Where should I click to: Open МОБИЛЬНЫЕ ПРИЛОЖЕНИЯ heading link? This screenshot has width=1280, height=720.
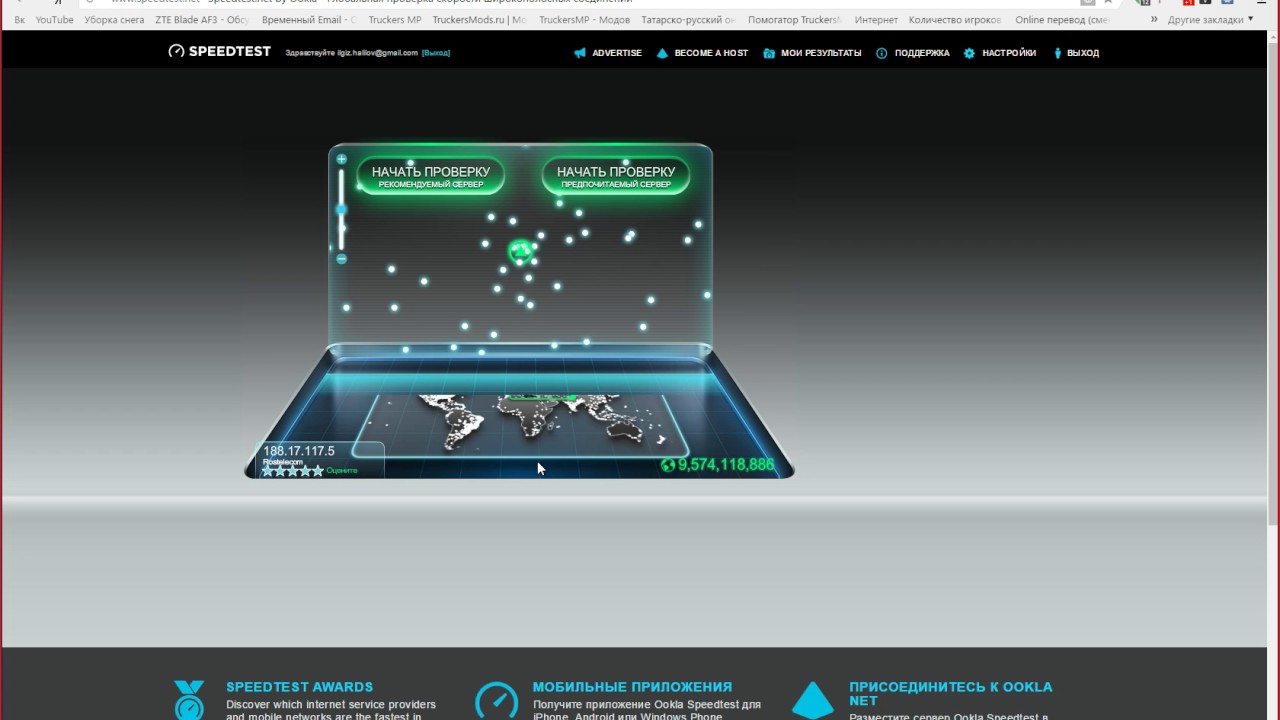point(632,687)
